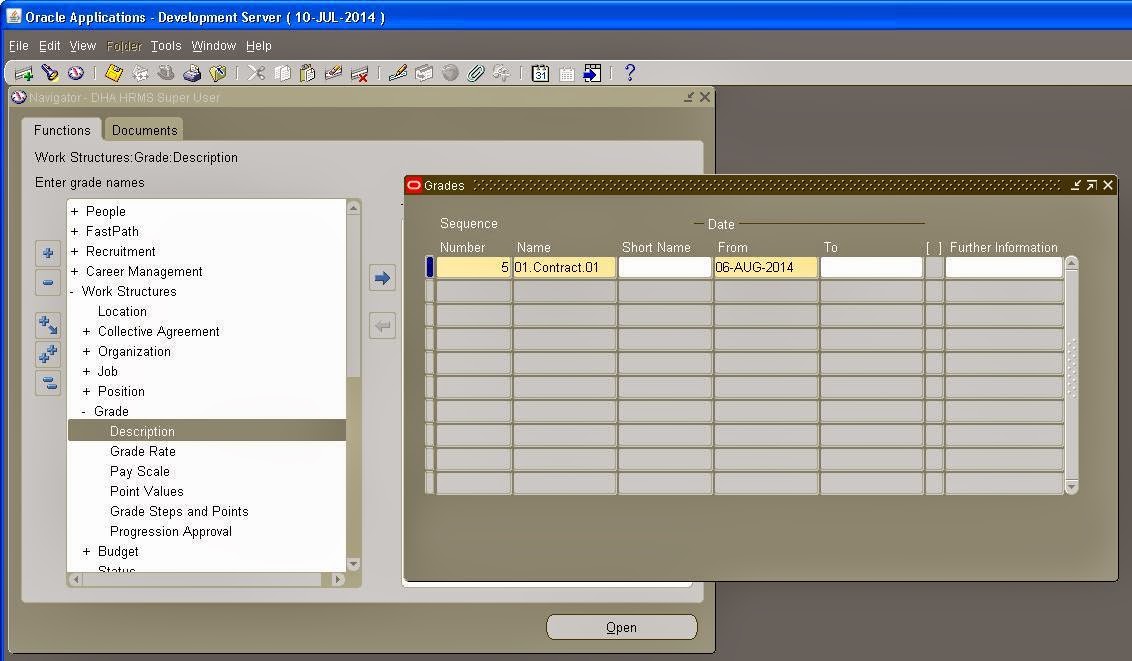This screenshot has width=1132, height=661.
Task: Click the grade Name field 01.Contract.01
Action: click(x=564, y=267)
